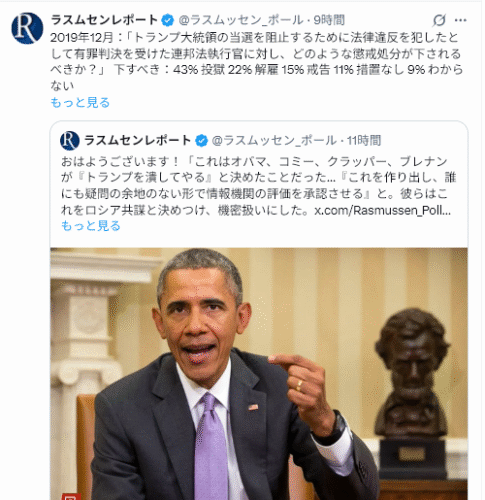Expand main post with もっと見る
The width and height of the screenshot is (485, 500).
(x=80, y=102)
